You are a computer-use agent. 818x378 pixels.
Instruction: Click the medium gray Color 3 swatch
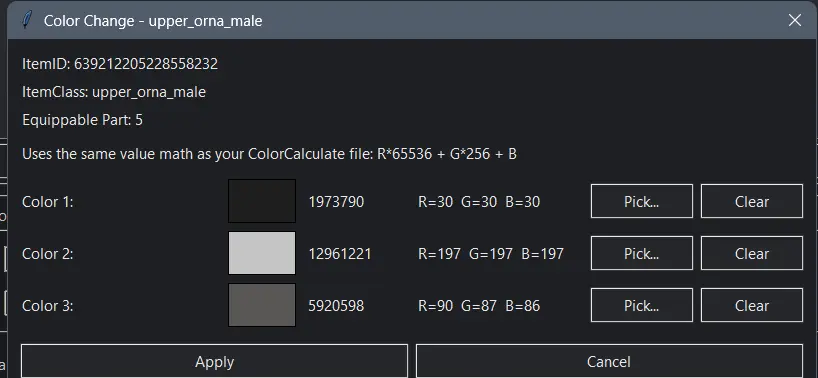tap(262, 305)
